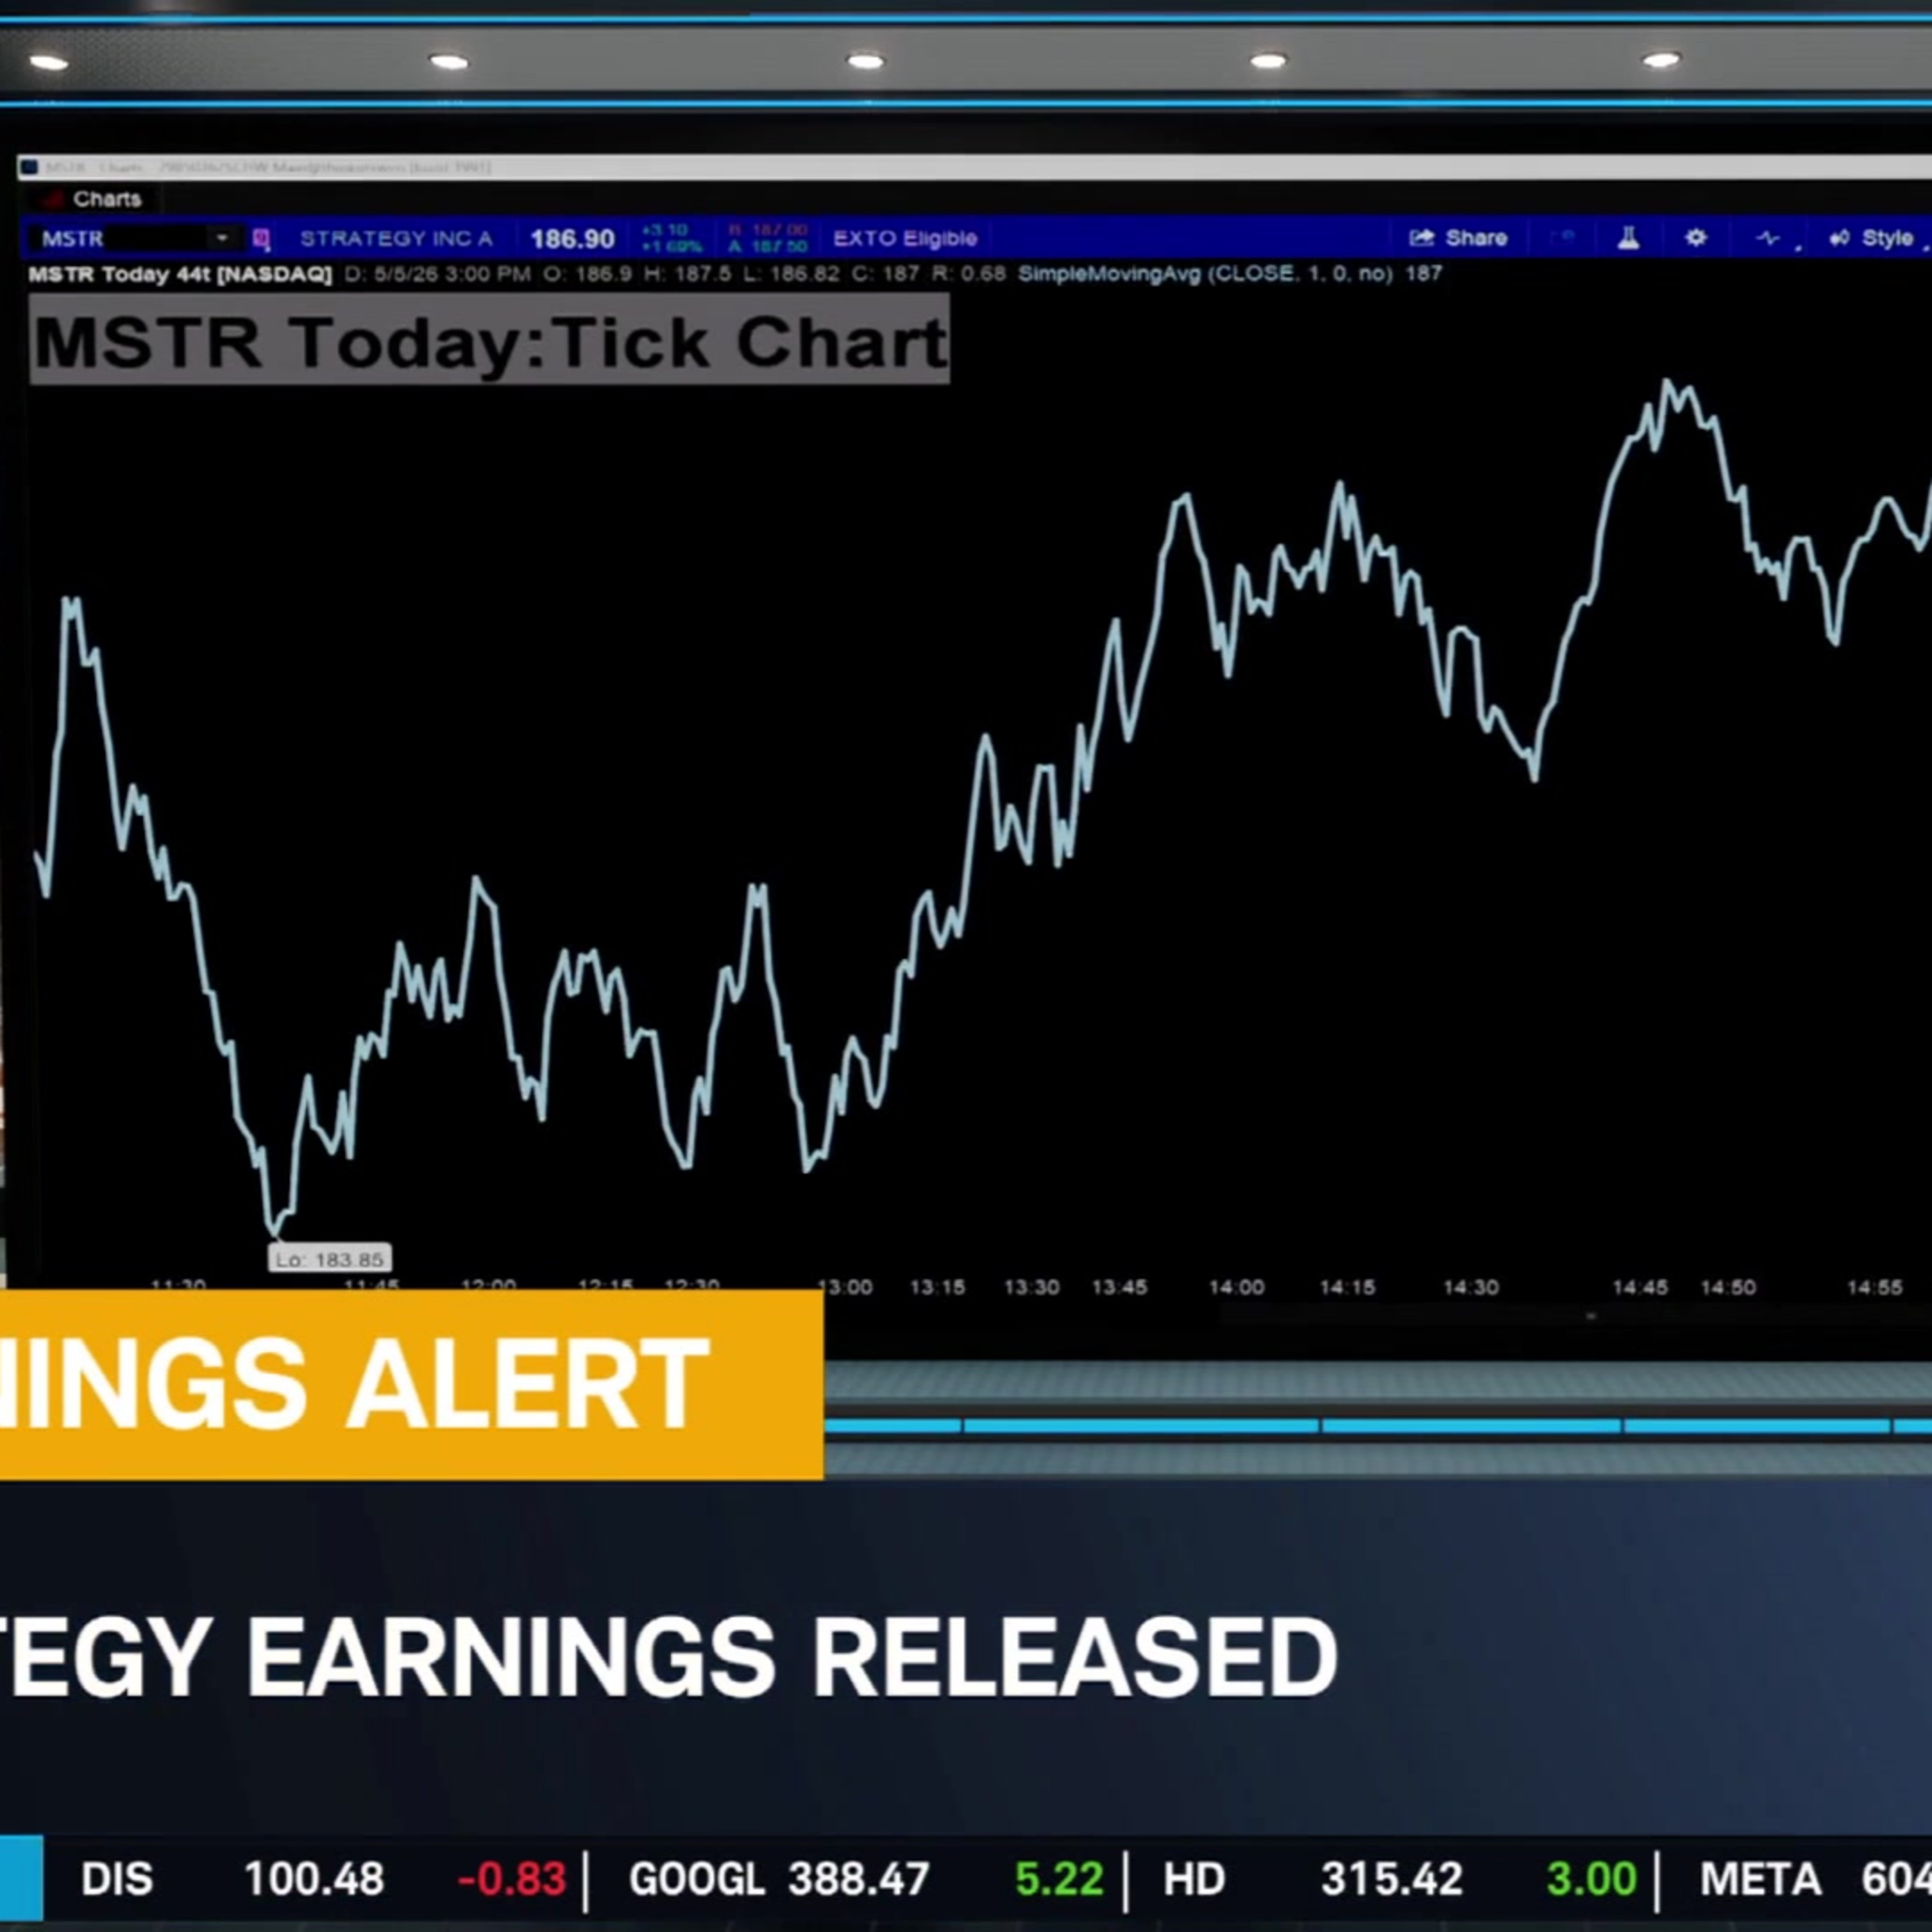Click the L: 186.82 low value
Image resolution: width=1932 pixels, height=1932 pixels.
click(x=792, y=273)
